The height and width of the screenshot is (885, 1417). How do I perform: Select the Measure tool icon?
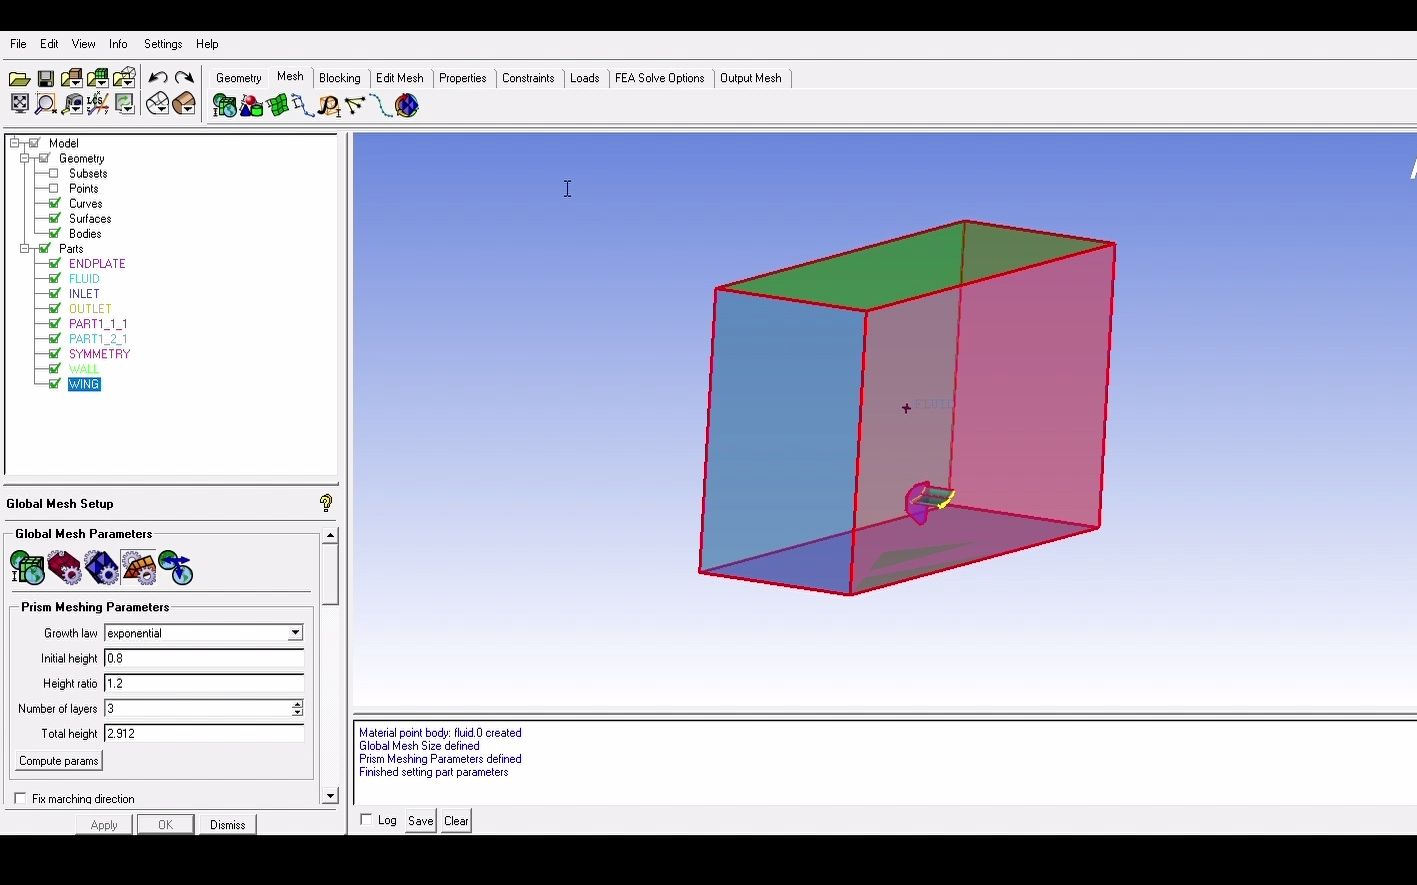[70, 104]
